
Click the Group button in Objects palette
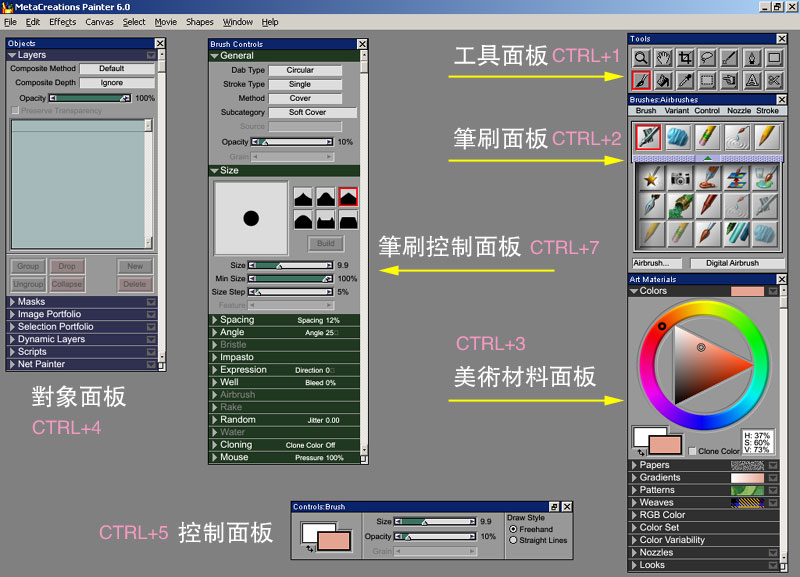(x=28, y=266)
